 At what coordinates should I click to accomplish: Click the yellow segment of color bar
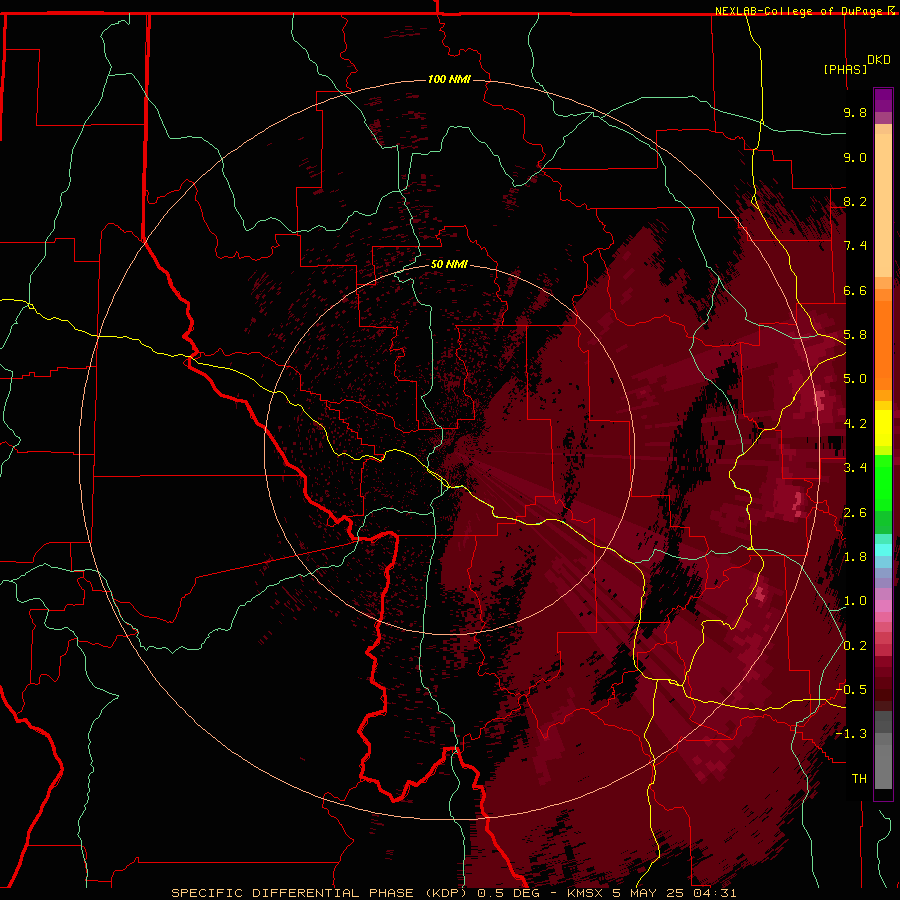pos(883,428)
